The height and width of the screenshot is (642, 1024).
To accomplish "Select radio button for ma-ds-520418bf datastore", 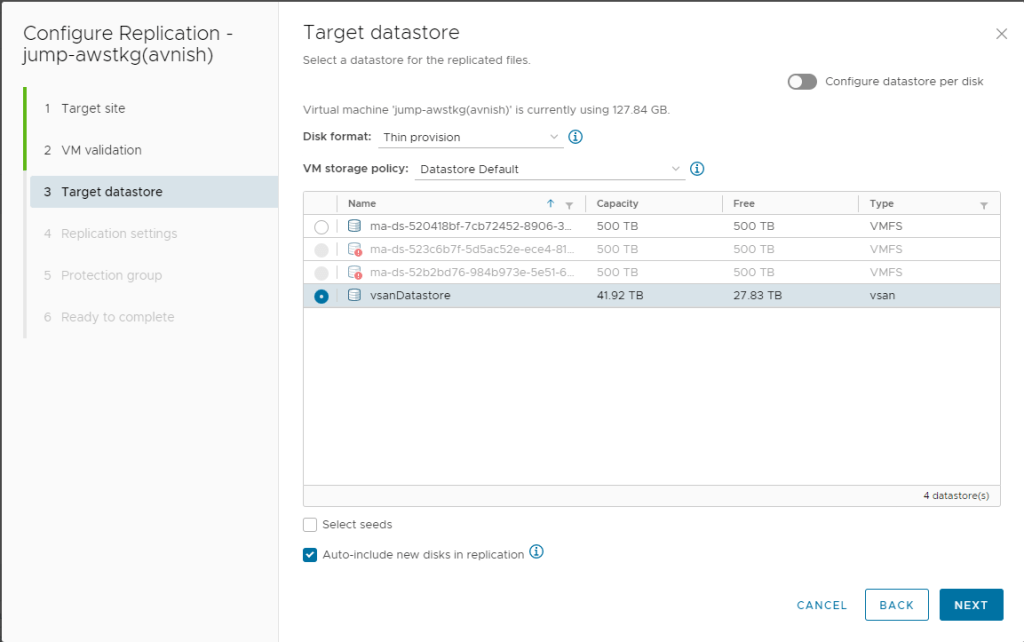I will click(321, 227).
